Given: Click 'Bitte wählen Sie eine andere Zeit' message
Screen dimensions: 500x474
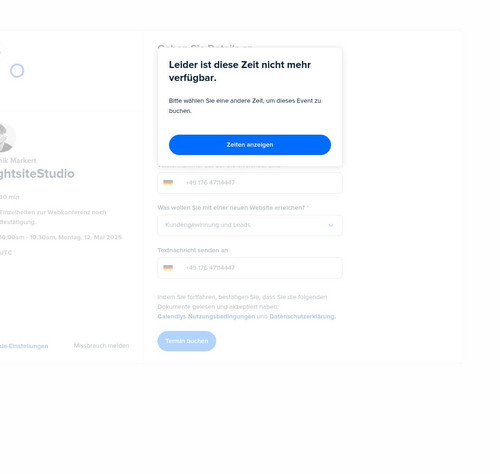Looking at the screenshot, I should [x=245, y=106].
